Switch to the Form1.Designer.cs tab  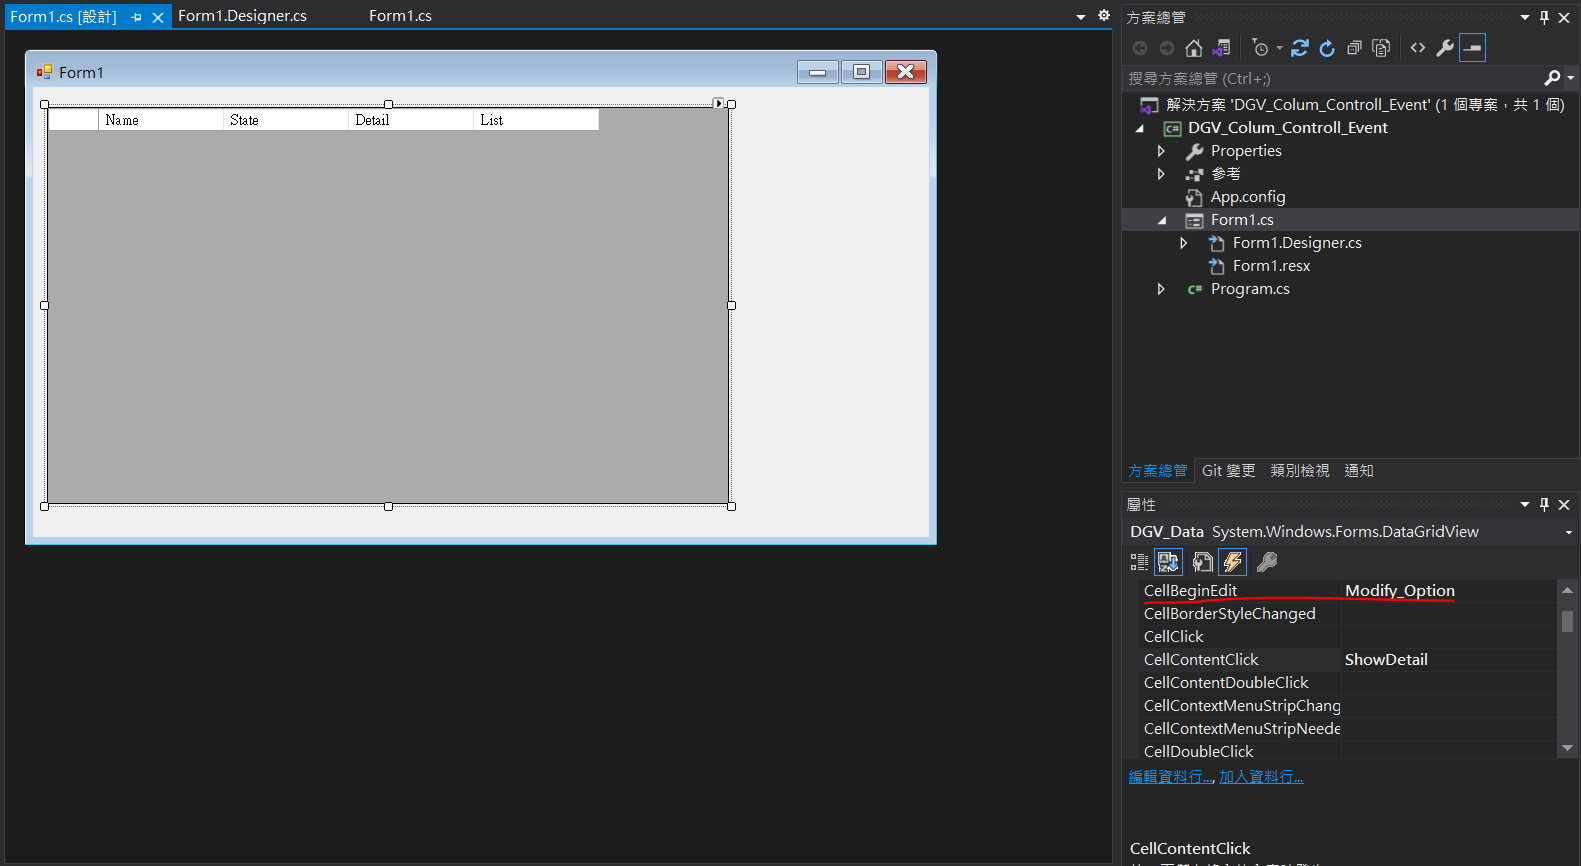coord(242,16)
